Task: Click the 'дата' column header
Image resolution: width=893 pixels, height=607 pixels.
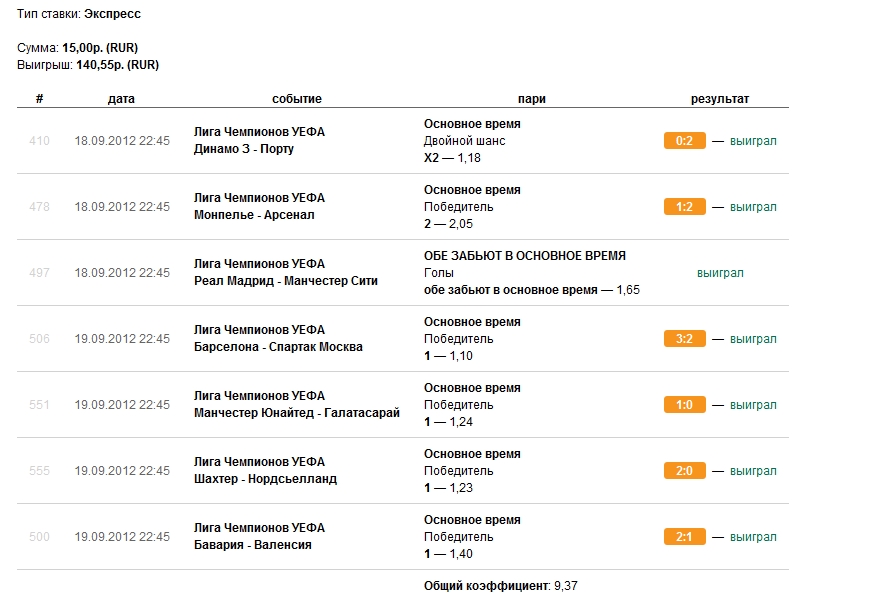Action: [x=122, y=99]
